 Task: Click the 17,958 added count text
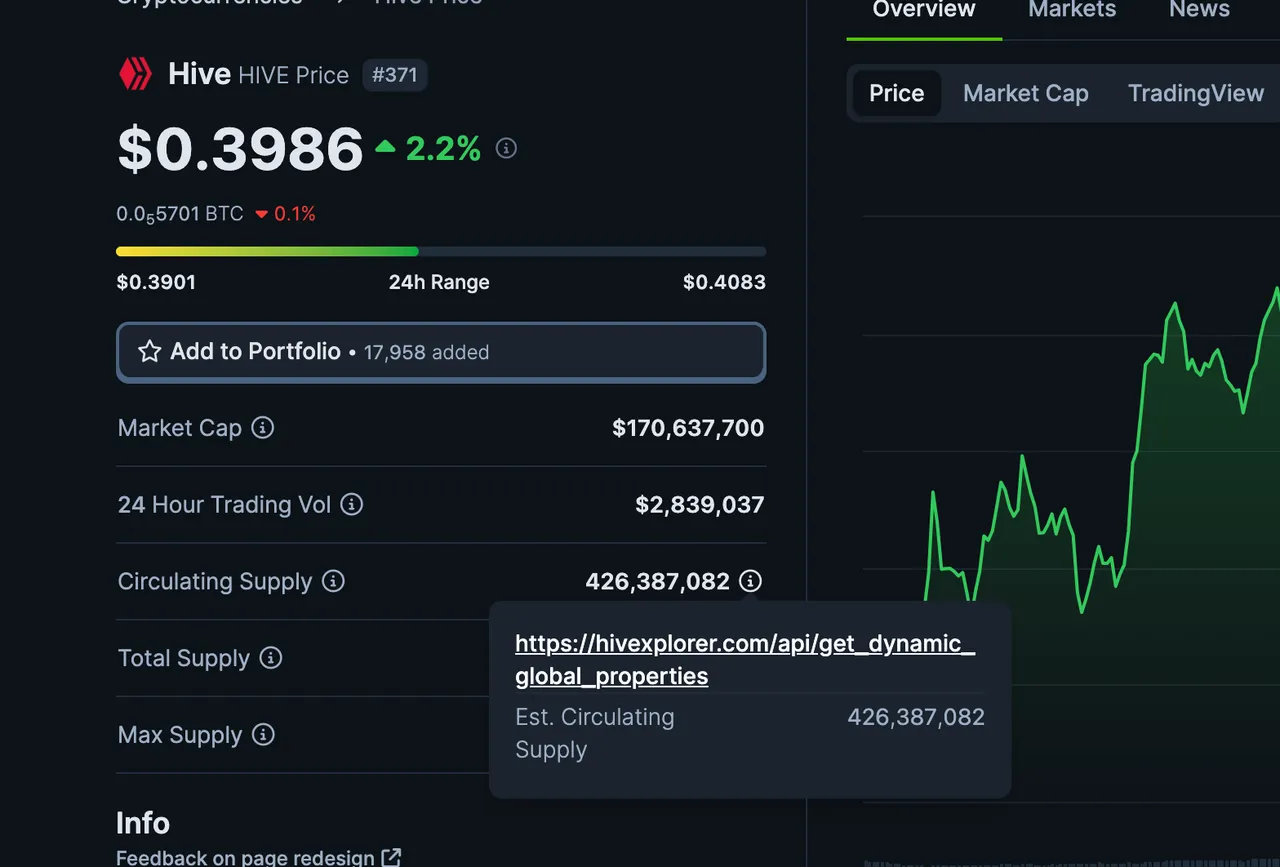tap(426, 352)
